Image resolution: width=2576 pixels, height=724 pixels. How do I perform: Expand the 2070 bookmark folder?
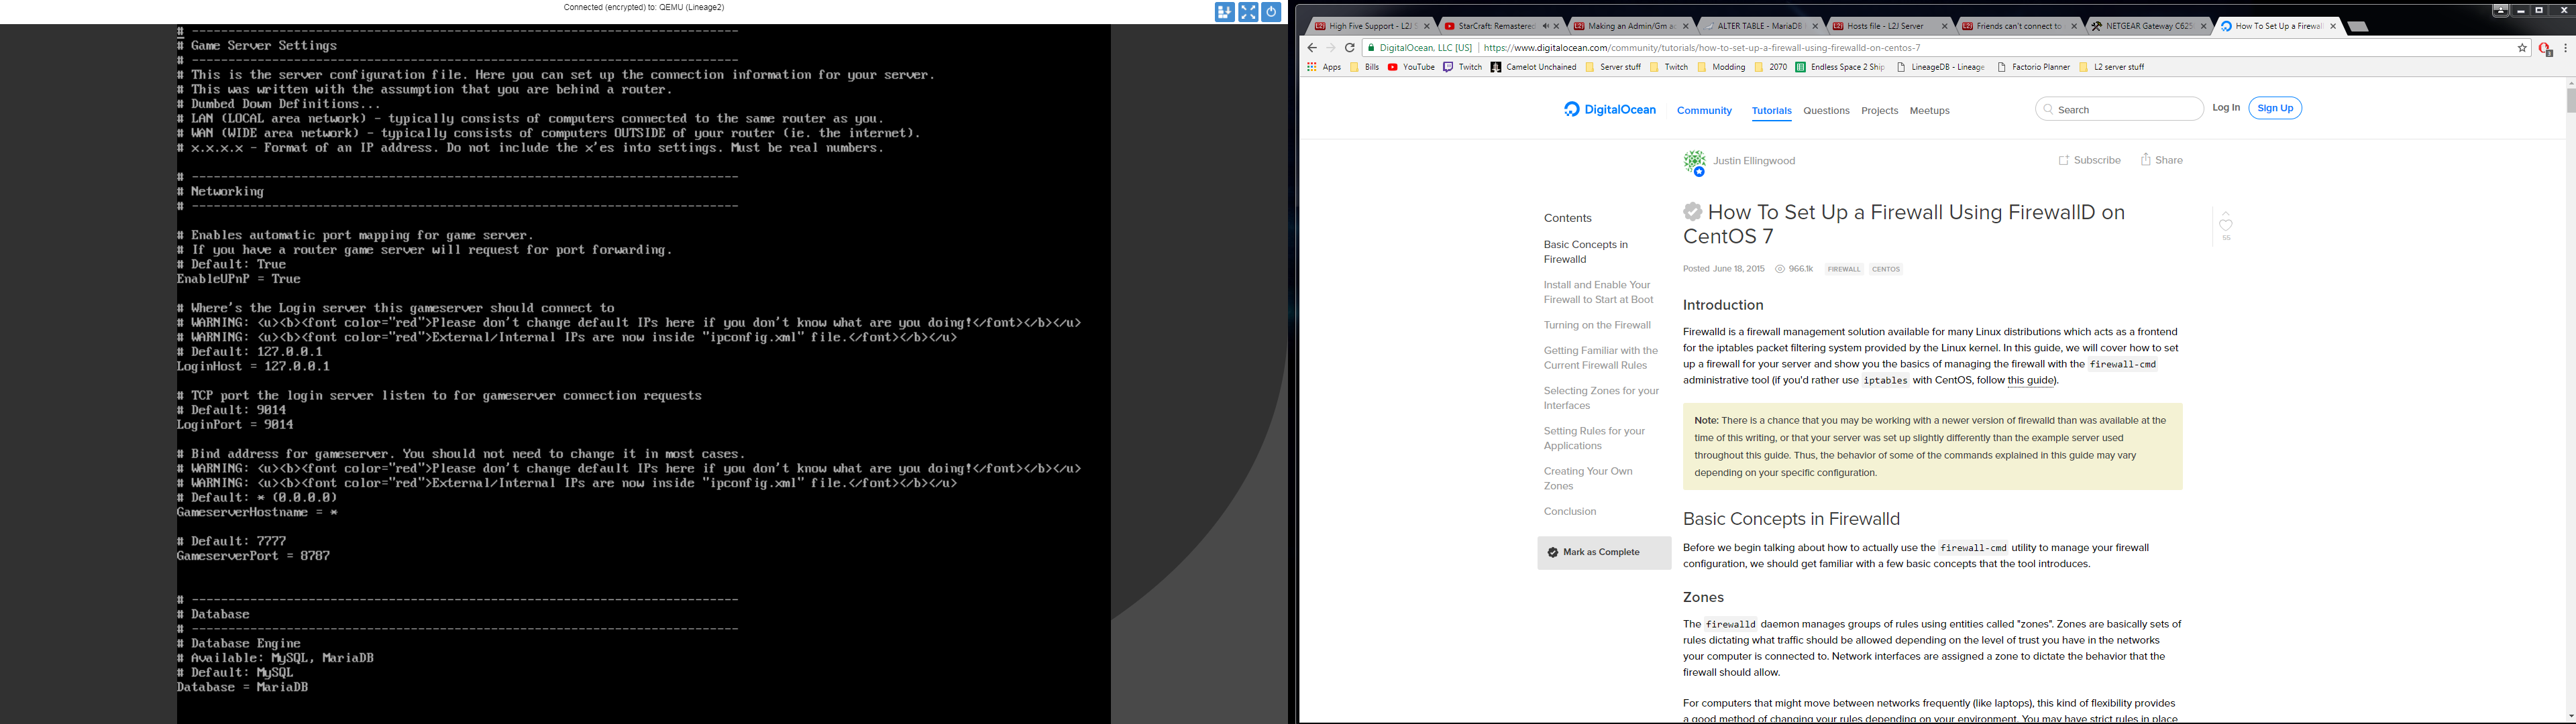point(1771,67)
